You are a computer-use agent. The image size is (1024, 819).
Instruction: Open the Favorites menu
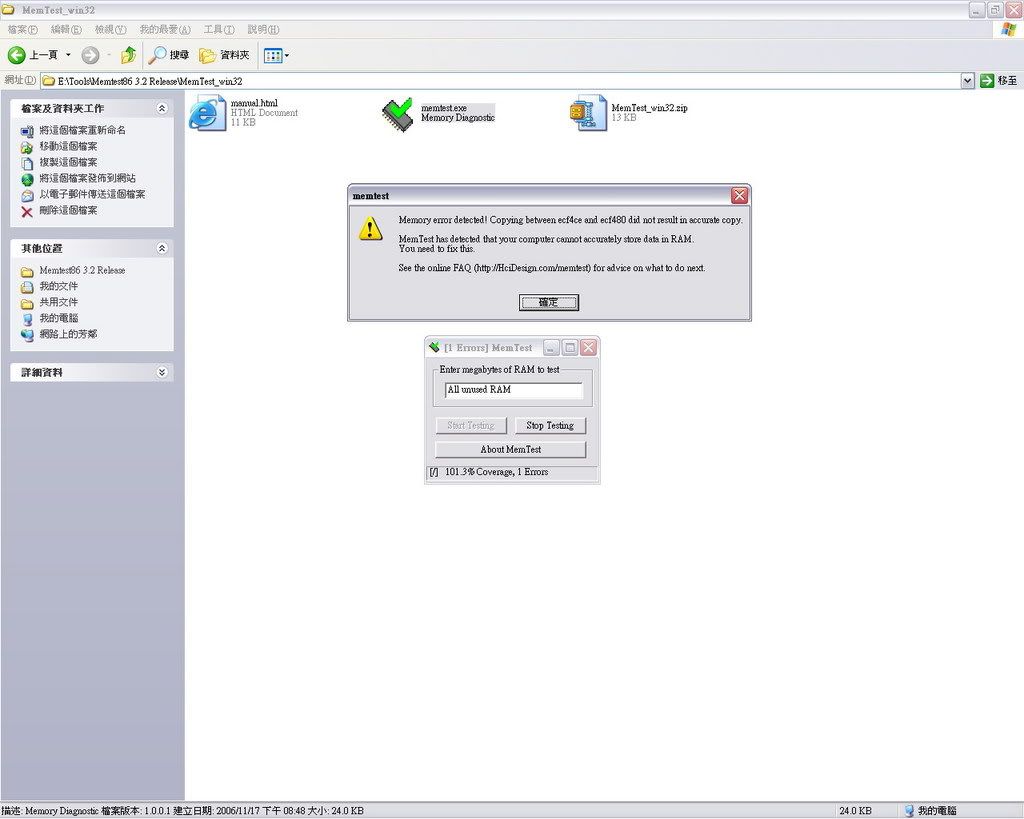coord(165,29)
